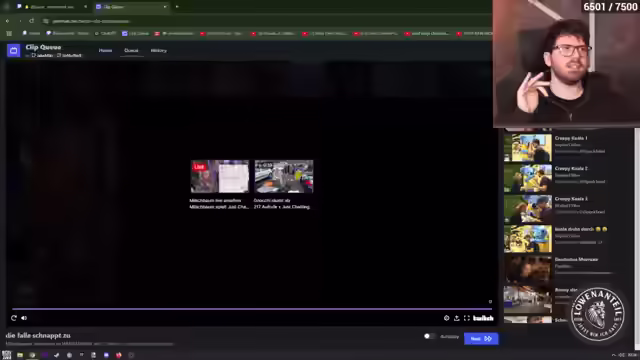The height and width of the screenshot is (360, 640).
Task: Go back with the browser back arrow
Action: [8, 21]
